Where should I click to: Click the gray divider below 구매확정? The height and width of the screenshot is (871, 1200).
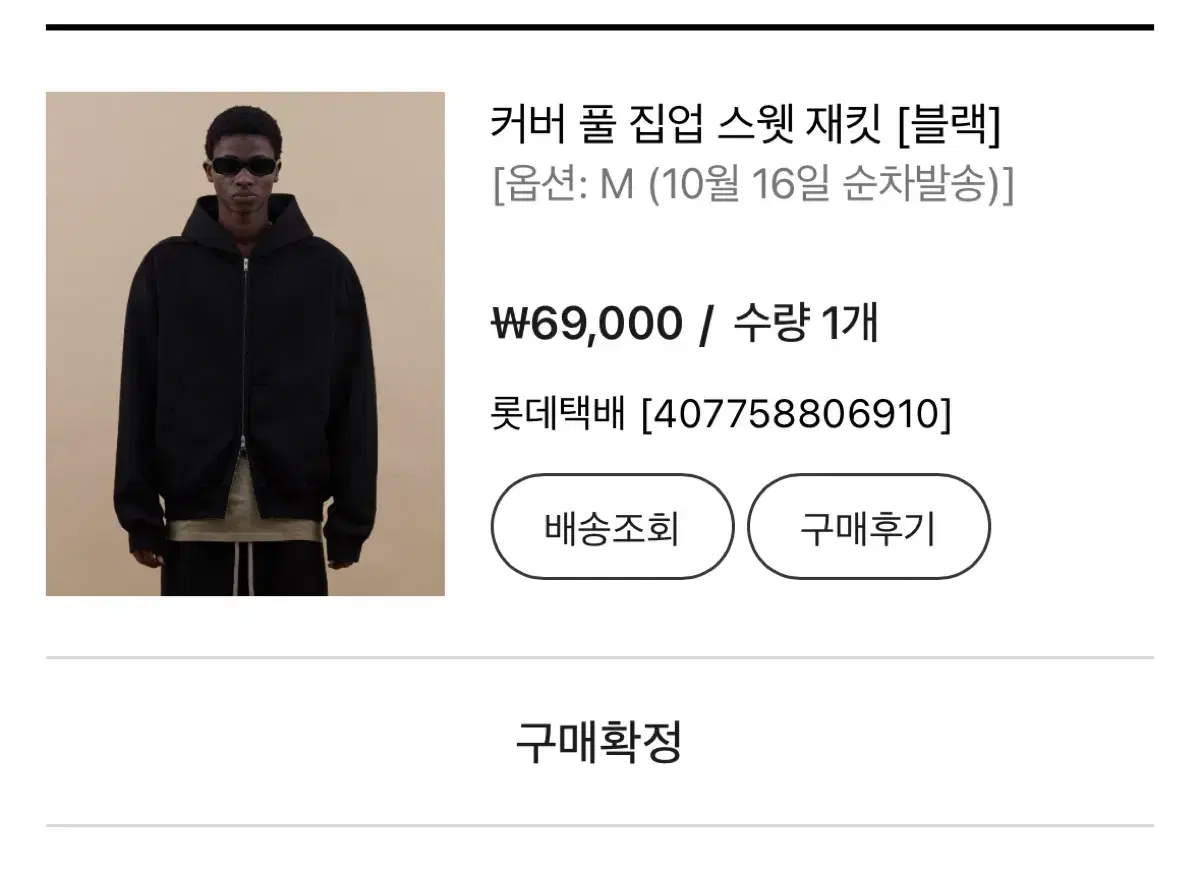600,825
